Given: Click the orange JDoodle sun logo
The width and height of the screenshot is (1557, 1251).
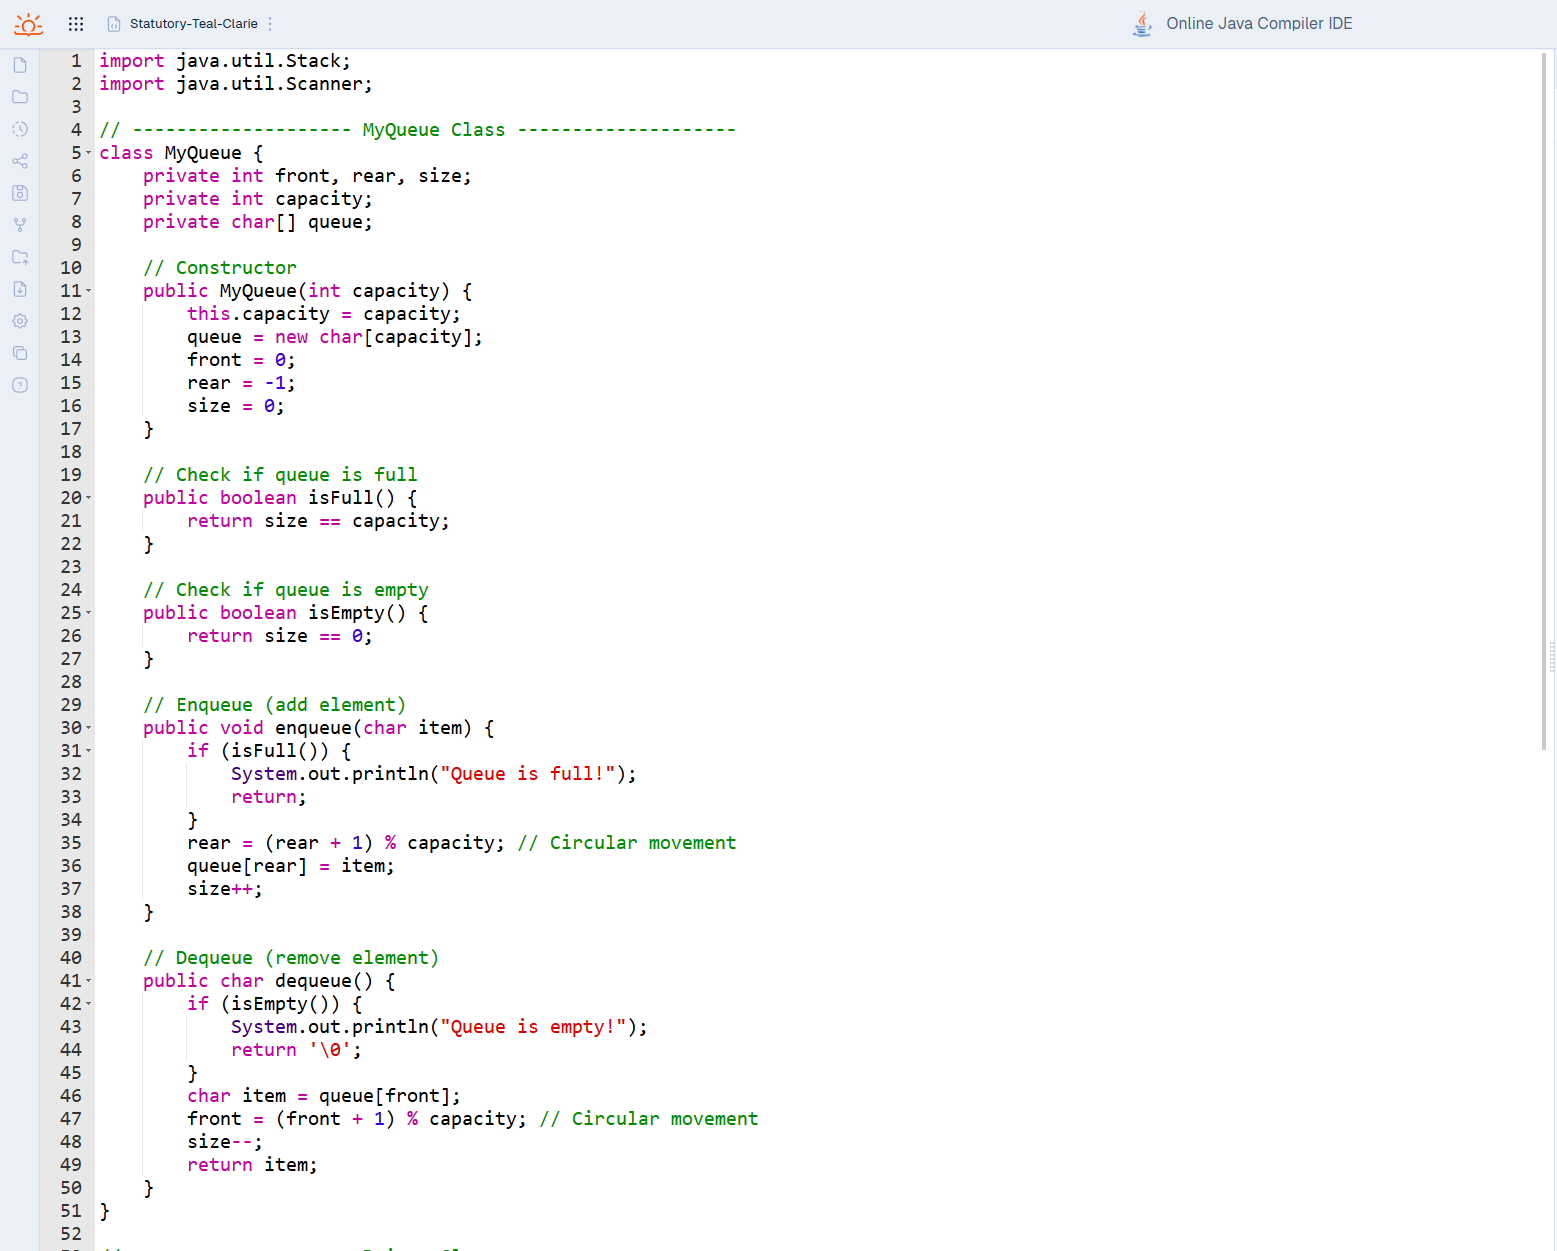Looking at the screenshot, I should coord(28,24).
